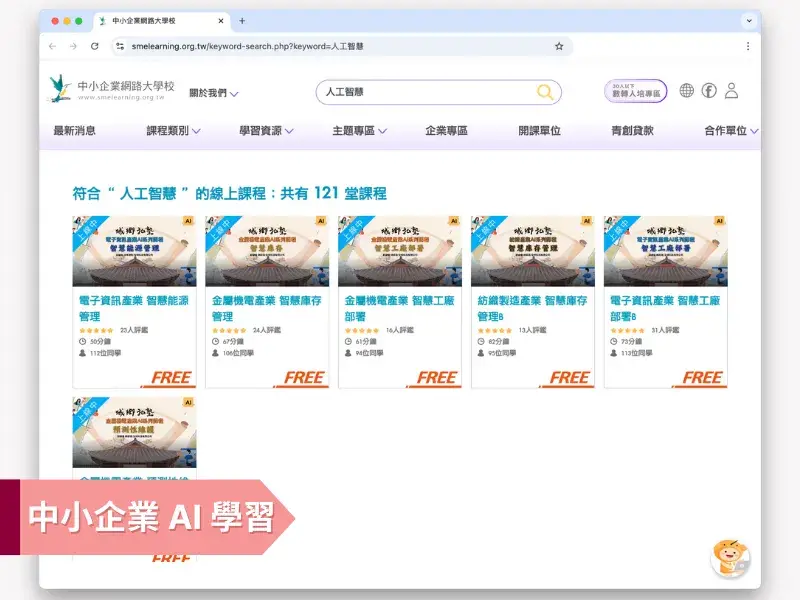Click the 73分鐘 duration text
This screenshot has width=800, height=600.
[632, 341]
